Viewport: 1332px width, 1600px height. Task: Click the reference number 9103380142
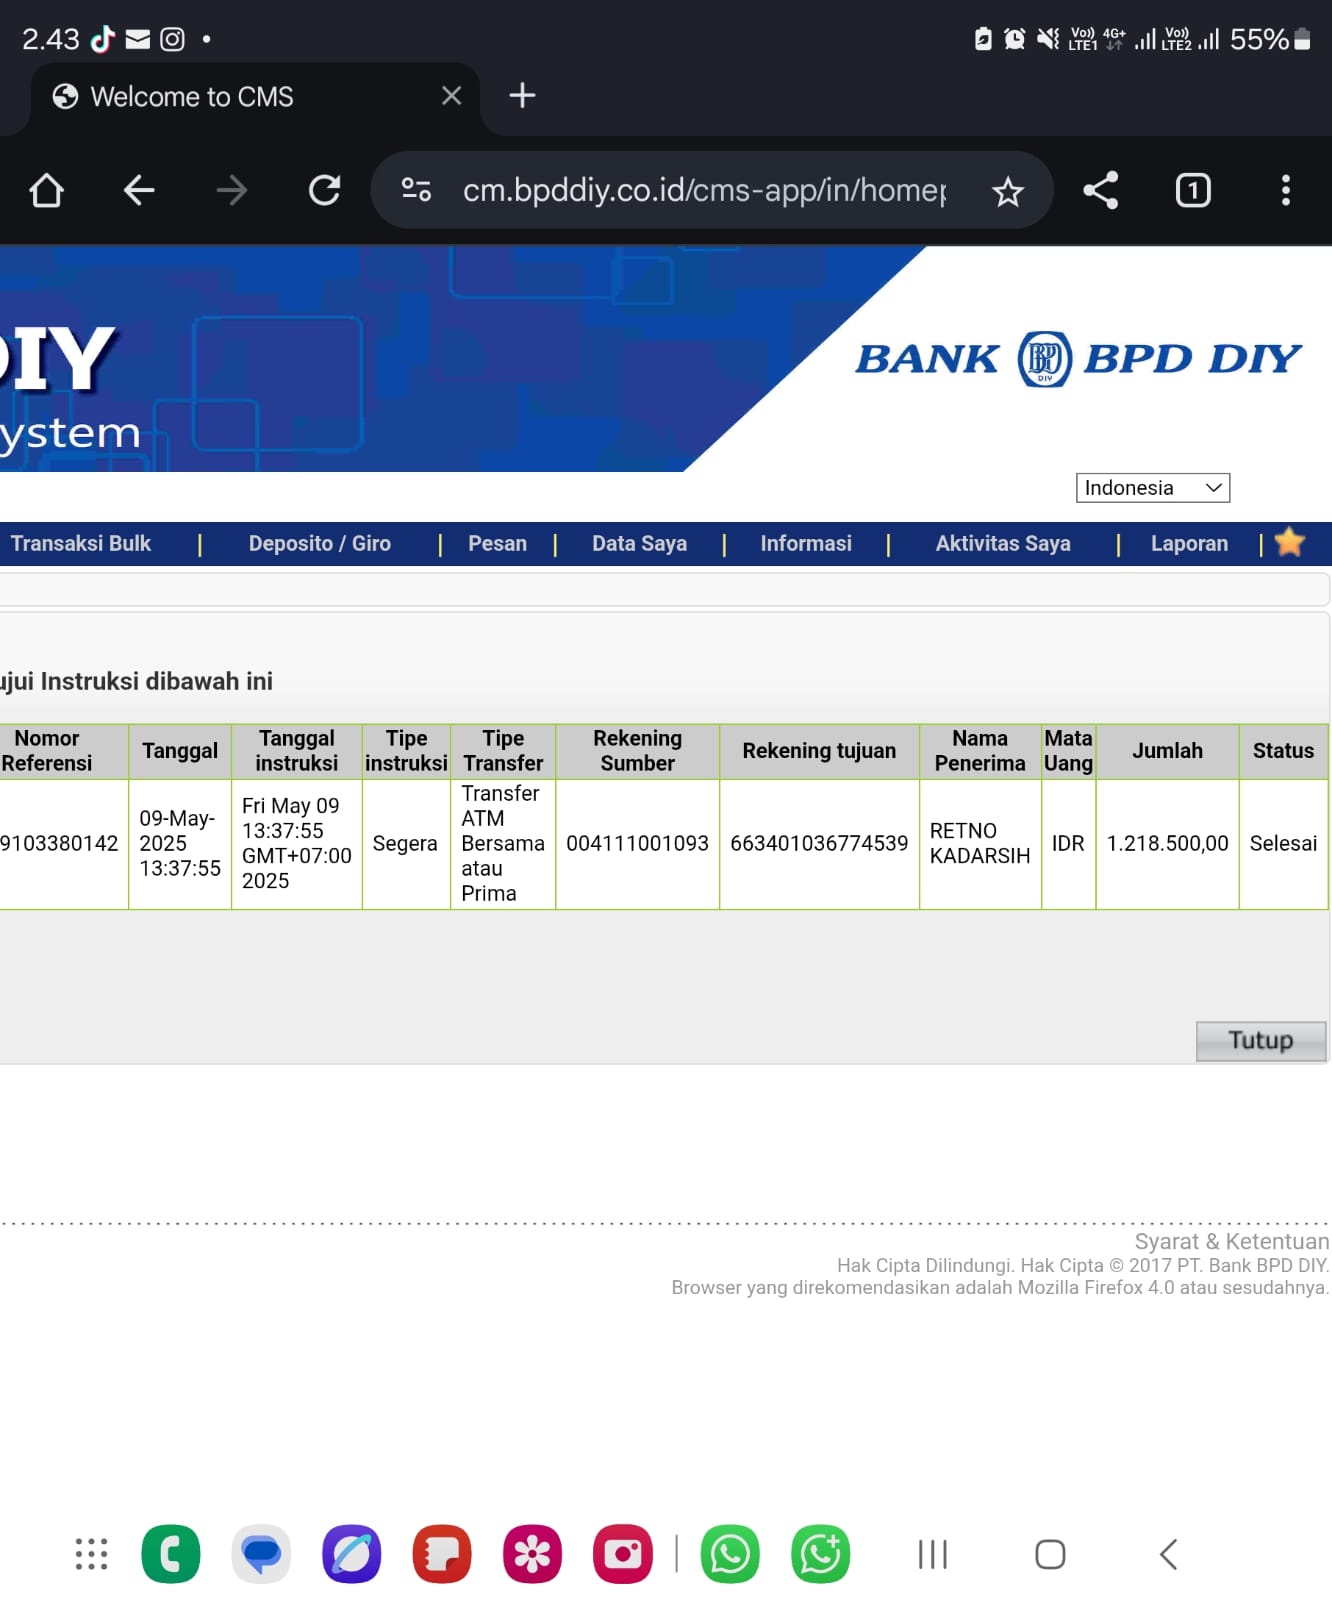tap(59, 843)
